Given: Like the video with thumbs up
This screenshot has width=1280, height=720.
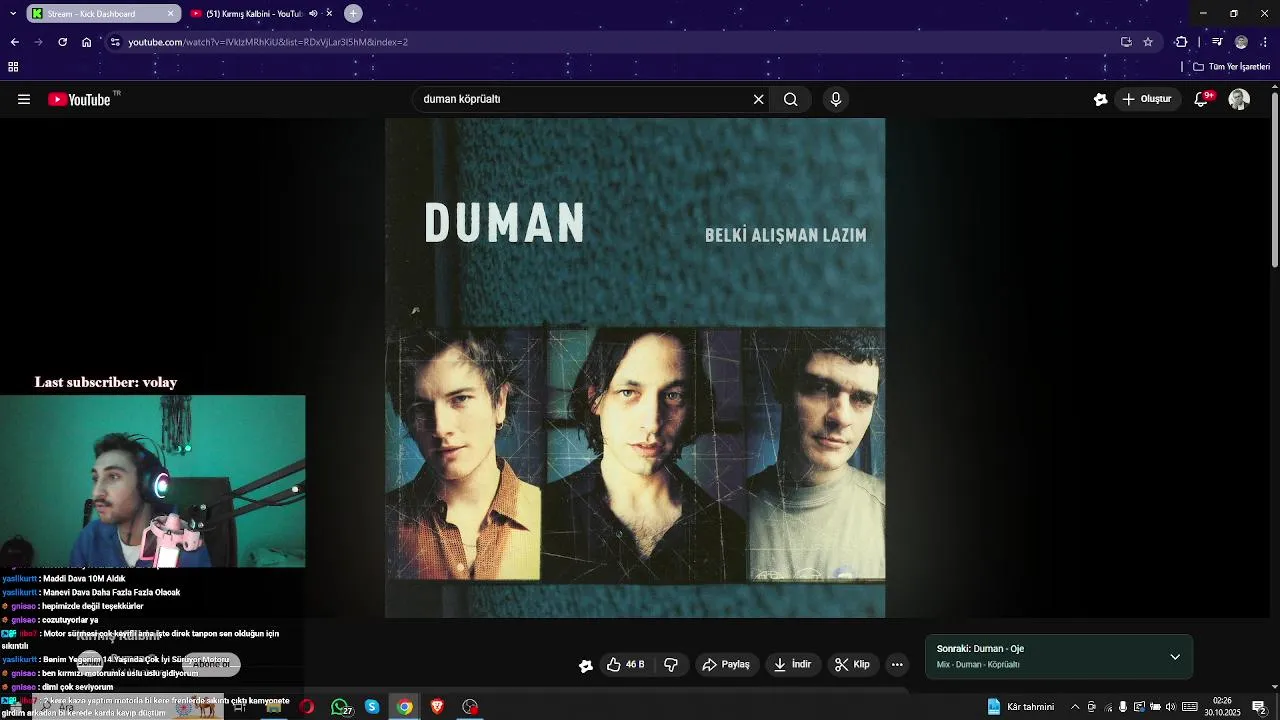Looking at the screenshot, I should point(625,664).
